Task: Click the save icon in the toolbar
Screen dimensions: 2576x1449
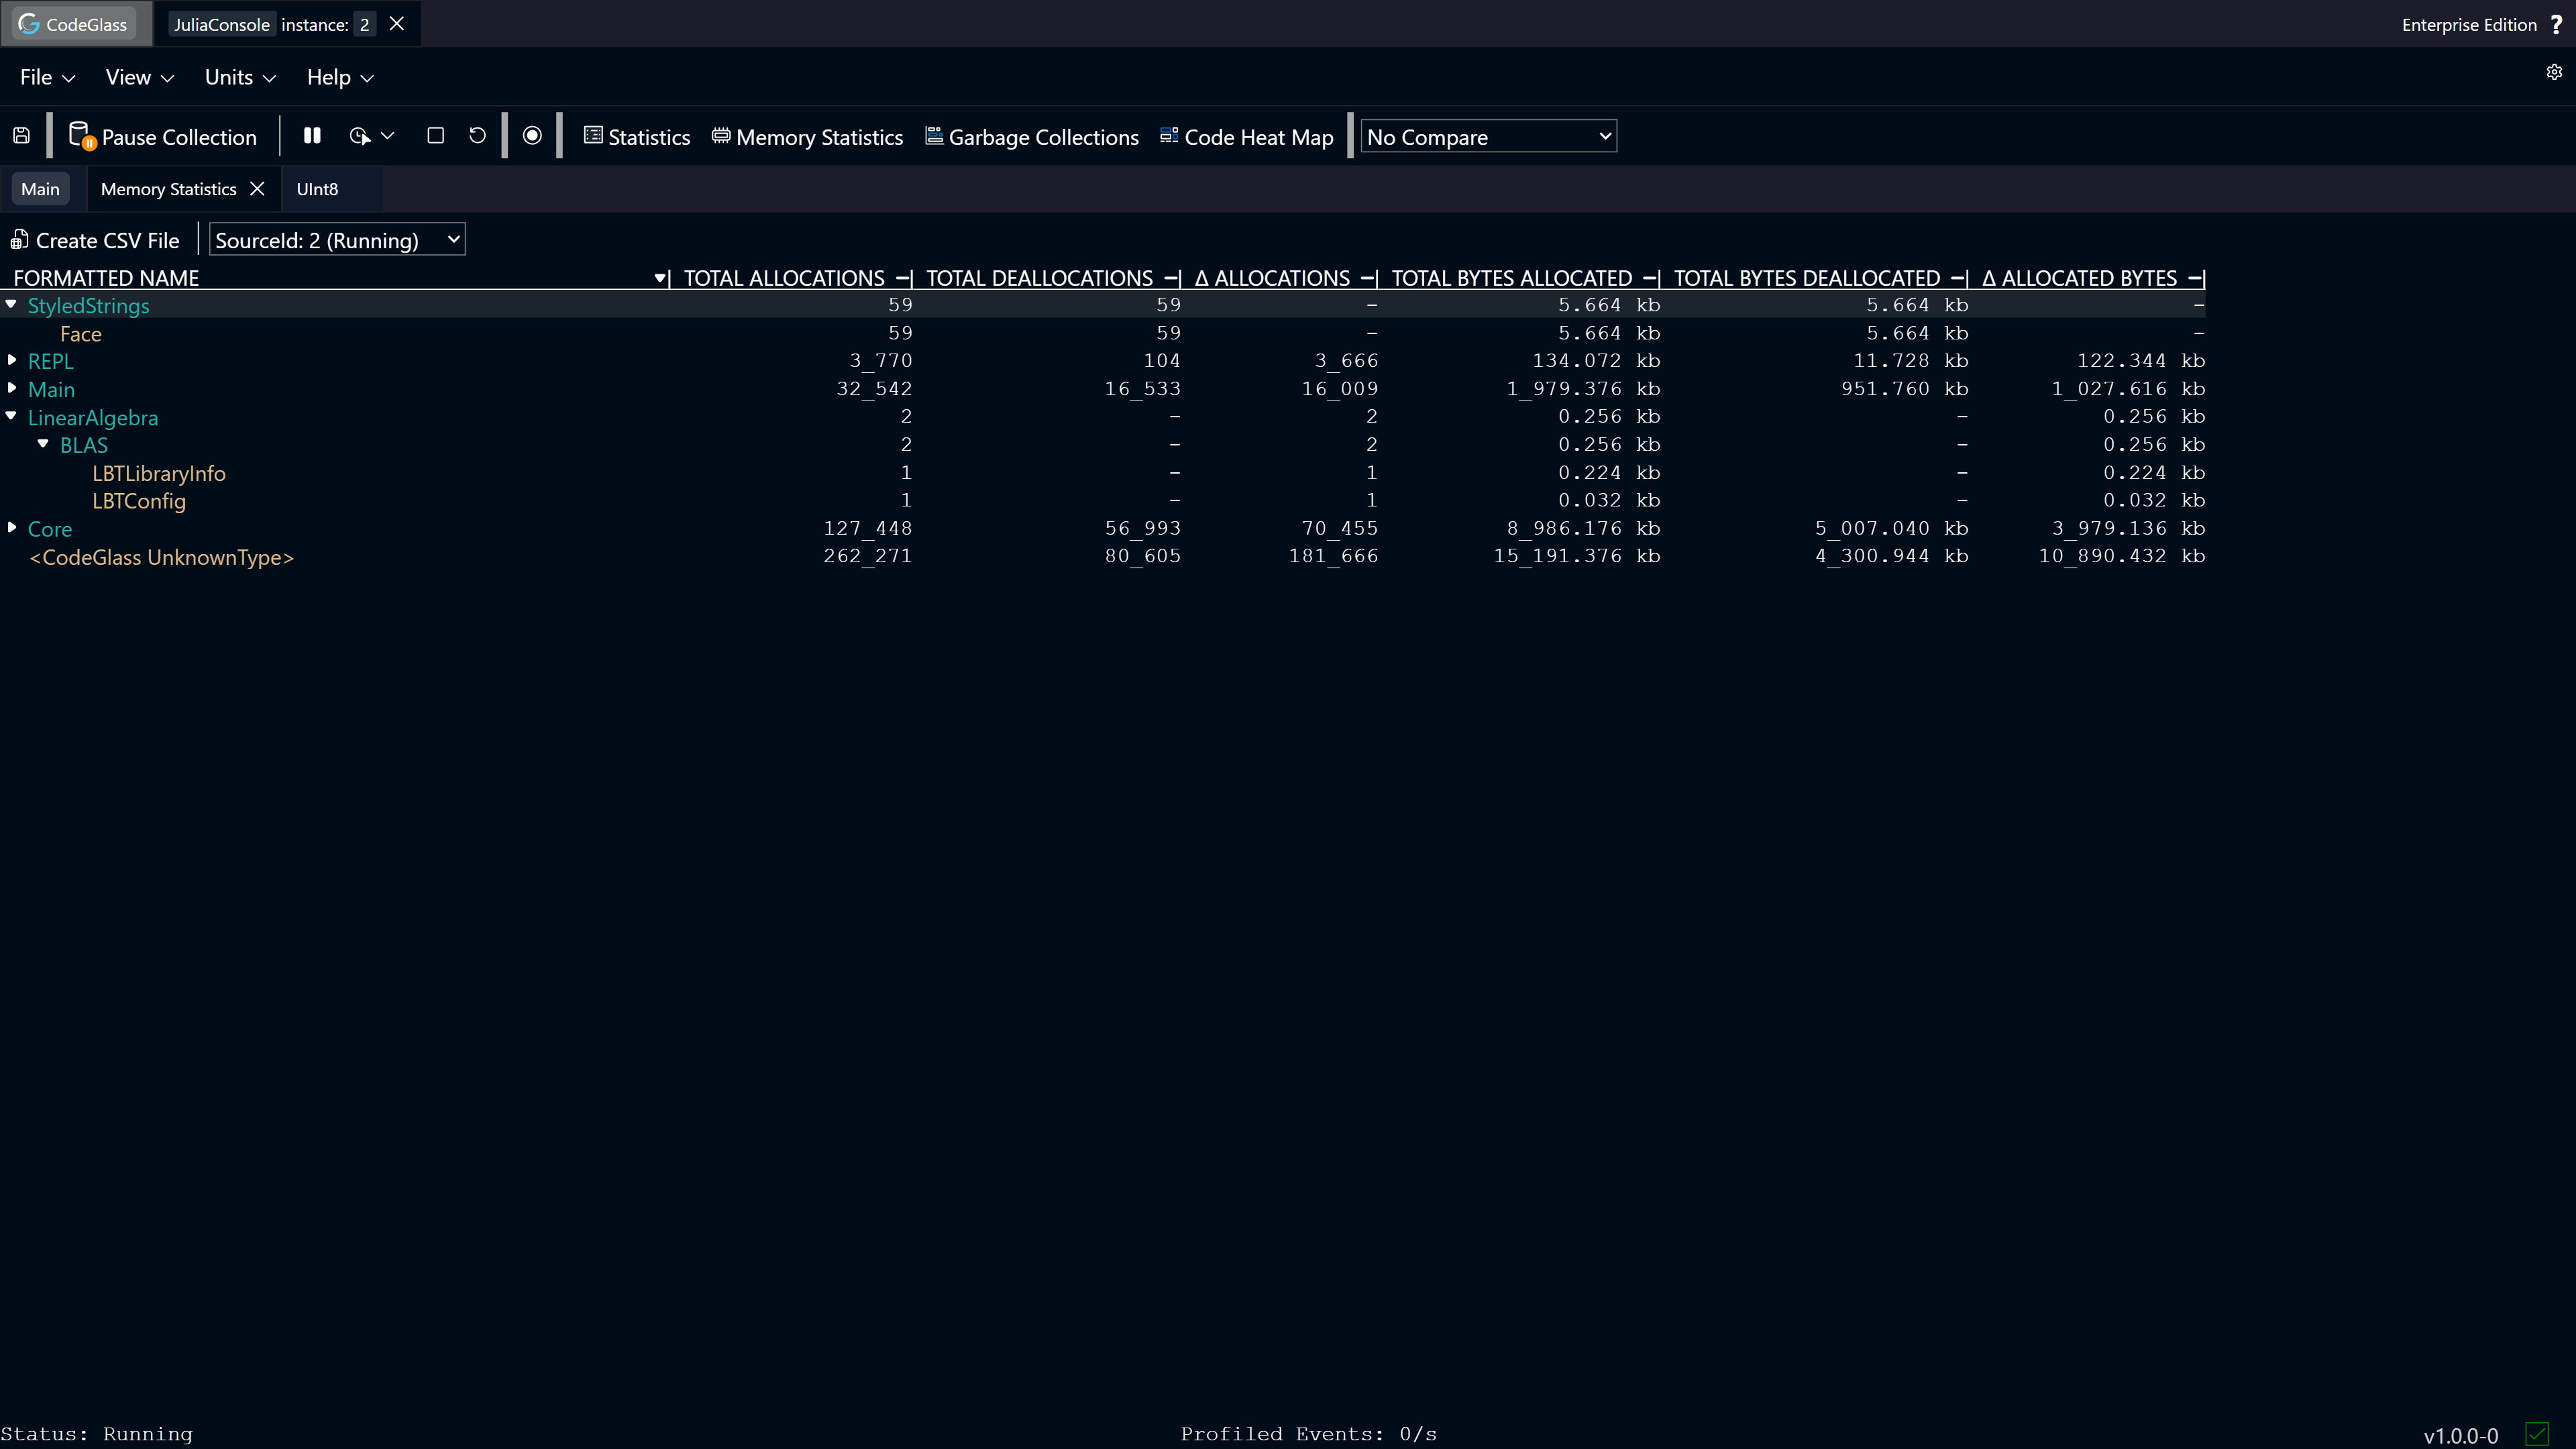Action: (21, 136)
